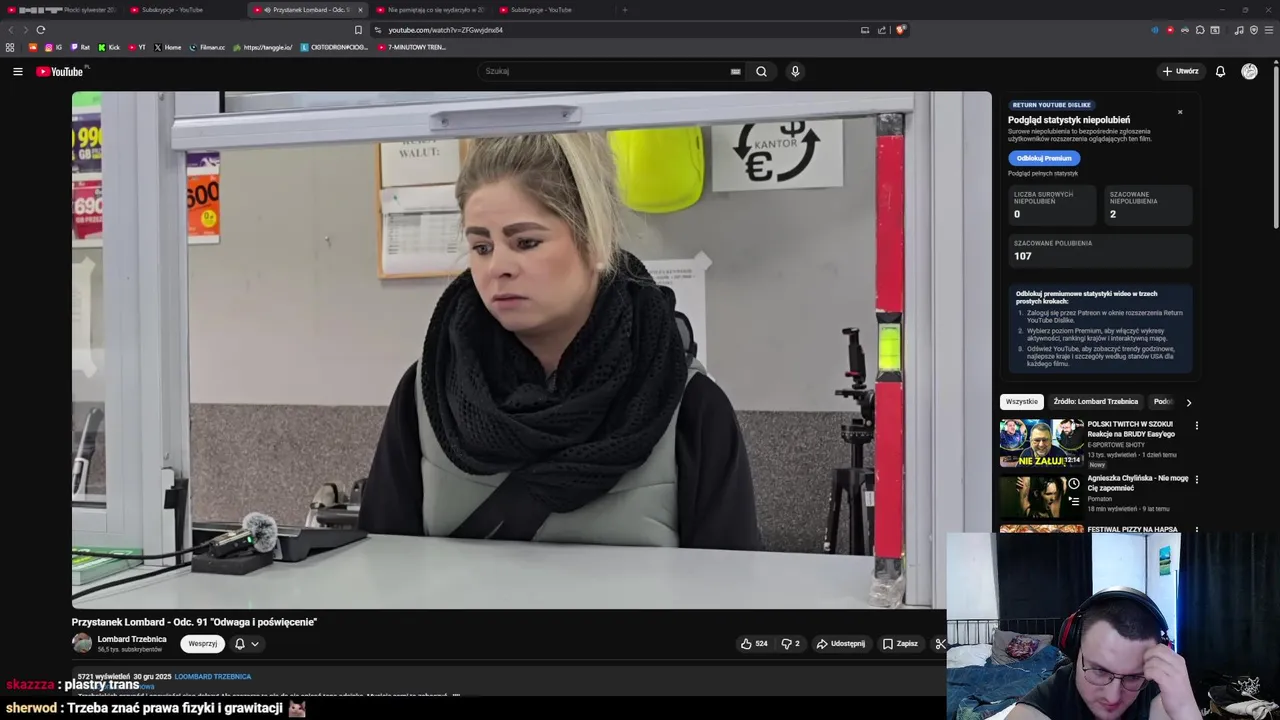Dislike the video with thumbs down
This screenshot has width=1280, height=720.
[790, 644]
